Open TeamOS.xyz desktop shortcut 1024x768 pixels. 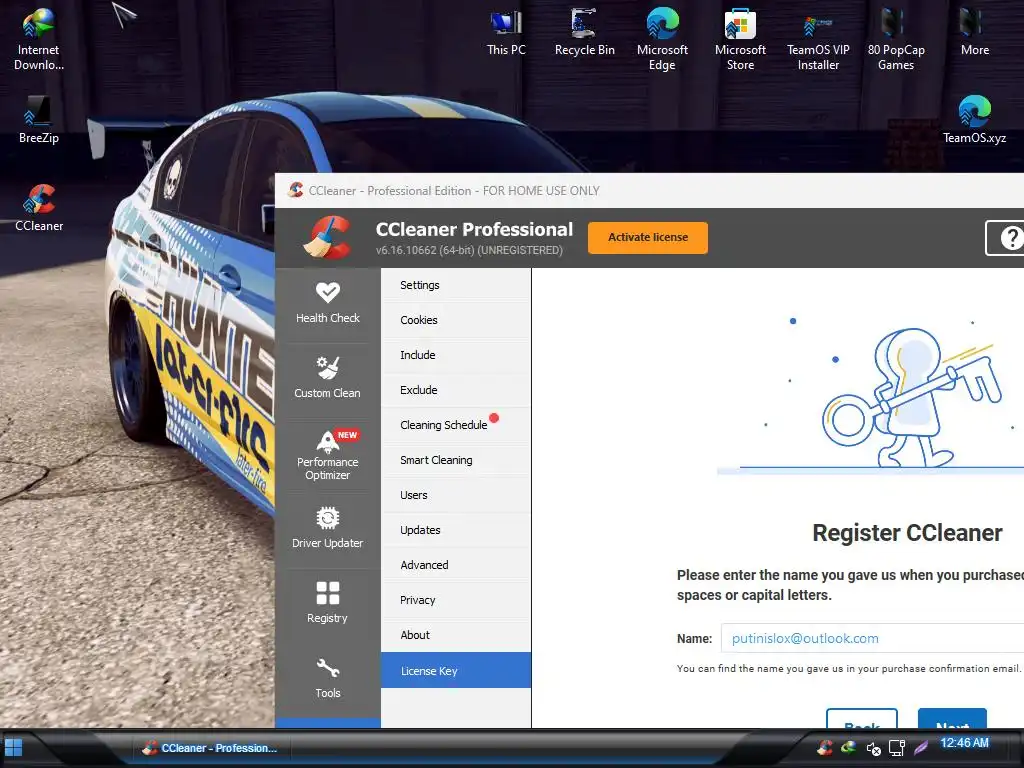(974, 120)
